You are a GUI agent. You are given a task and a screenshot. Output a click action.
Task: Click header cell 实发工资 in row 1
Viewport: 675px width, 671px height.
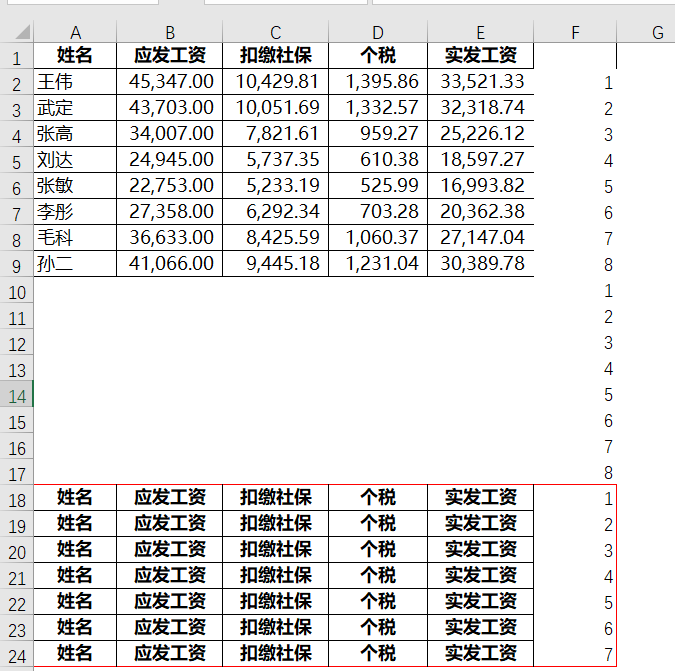[x=480, y=56]
